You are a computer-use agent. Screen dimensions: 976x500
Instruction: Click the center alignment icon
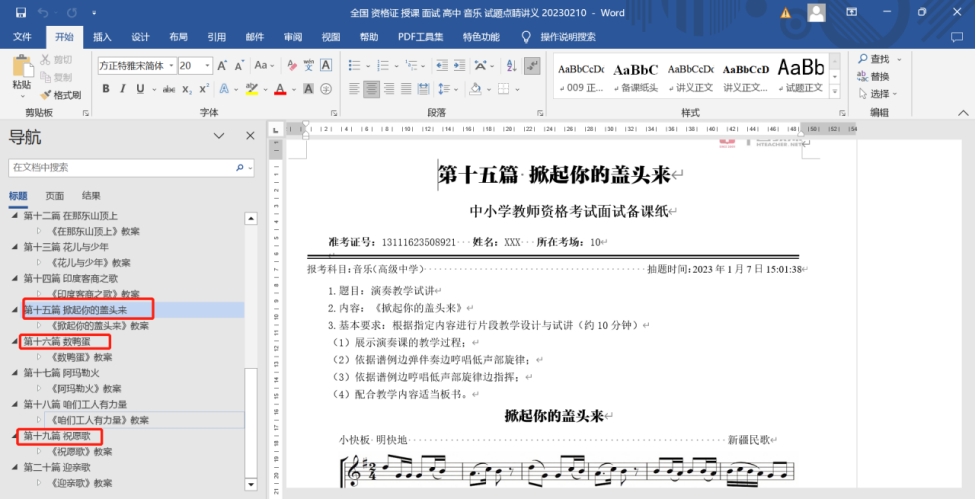[x=371, y=89]
